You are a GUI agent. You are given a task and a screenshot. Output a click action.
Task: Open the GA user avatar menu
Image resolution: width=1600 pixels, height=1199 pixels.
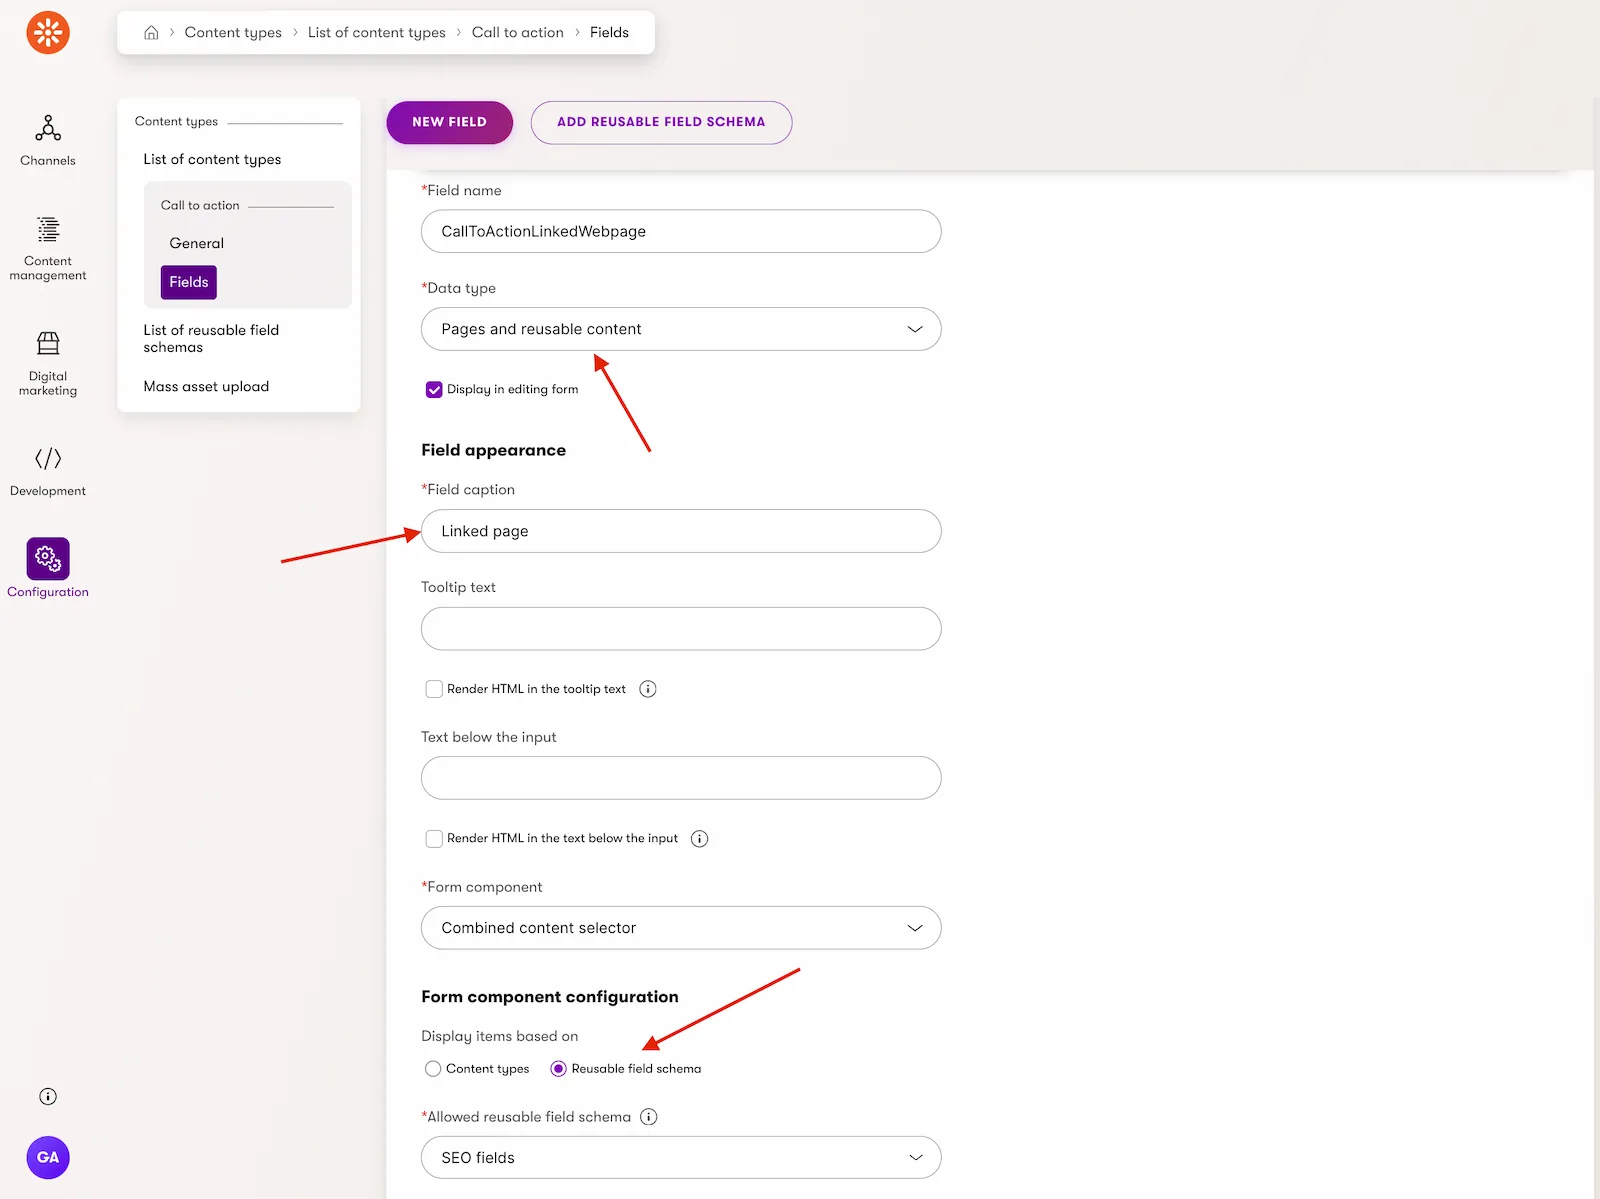(x=48, y=1157)
